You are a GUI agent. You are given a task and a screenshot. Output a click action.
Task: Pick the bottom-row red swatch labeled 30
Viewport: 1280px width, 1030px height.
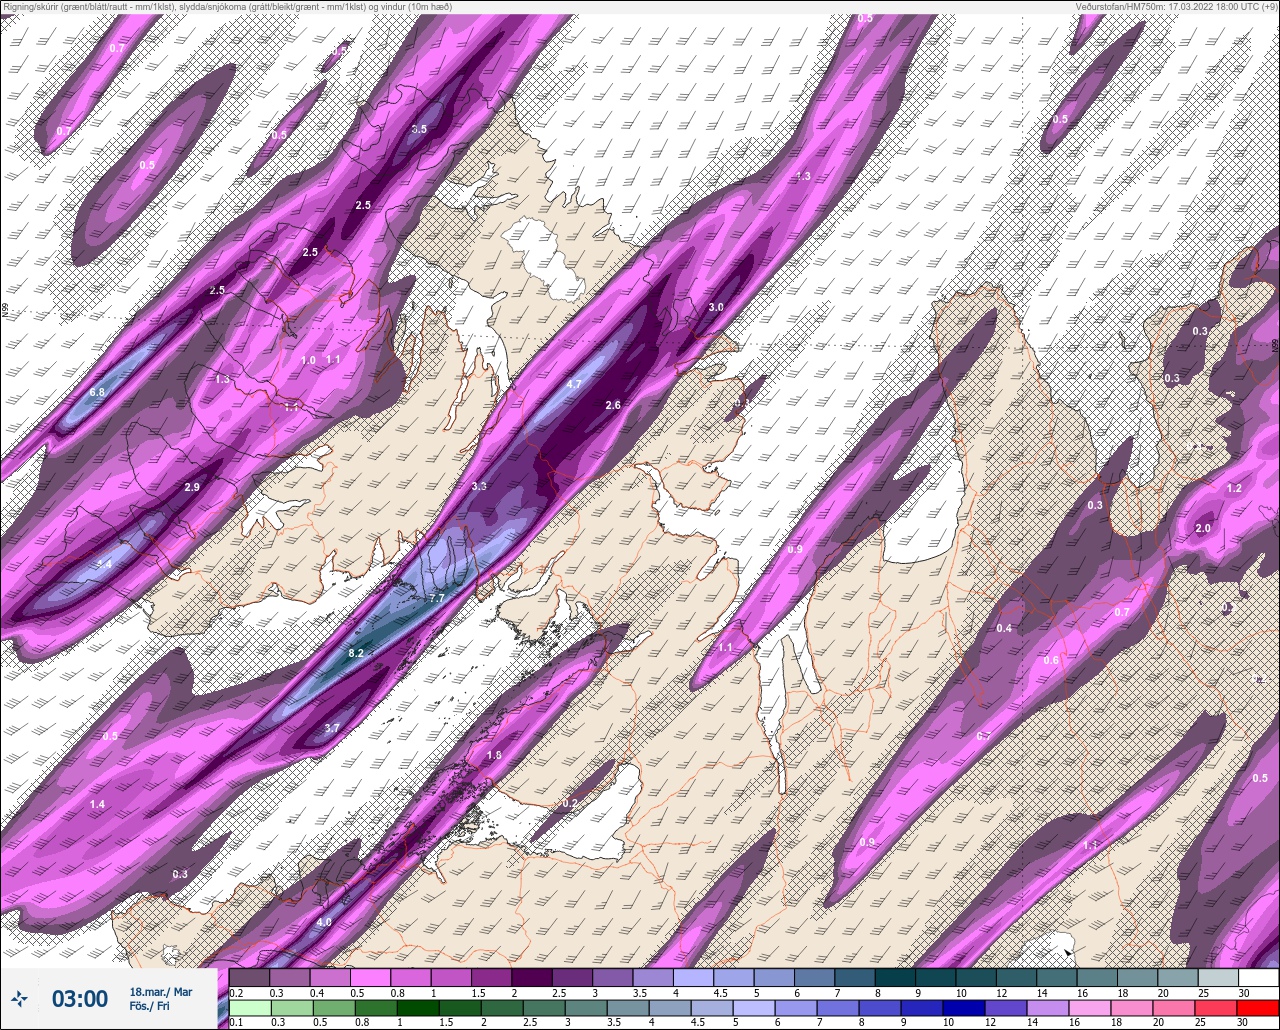(1258, 1007)
